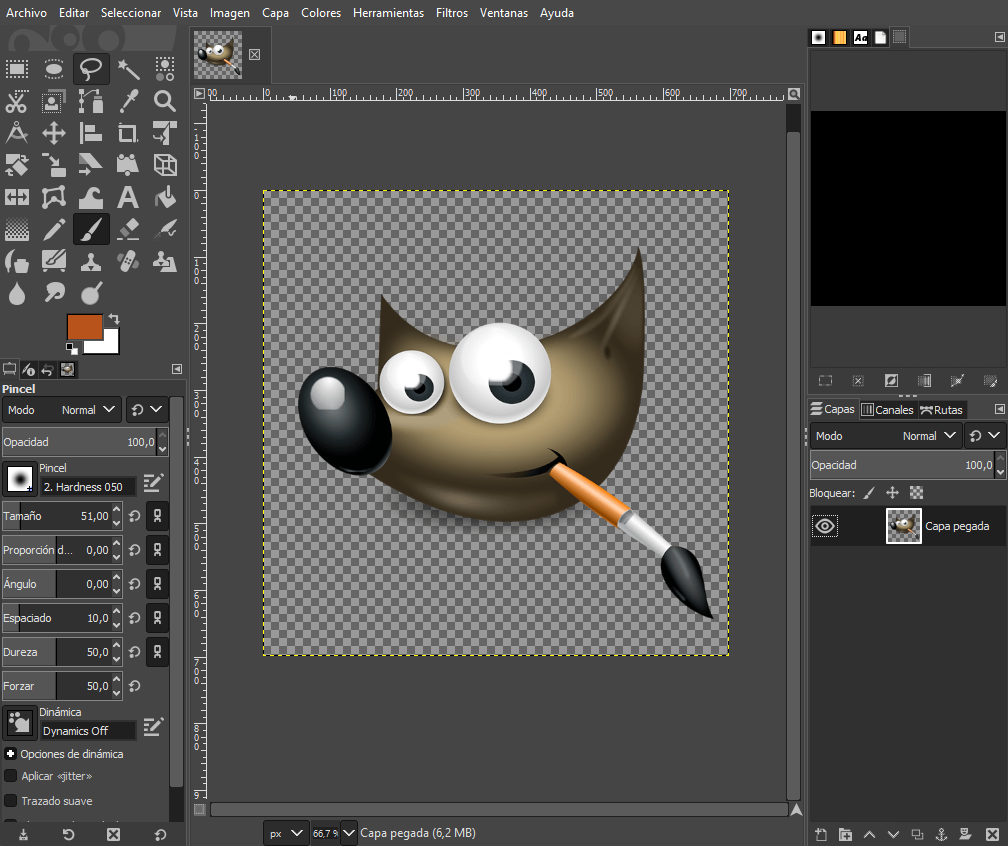Toggle link of Dureza to brush native

(x=158, y=652)
